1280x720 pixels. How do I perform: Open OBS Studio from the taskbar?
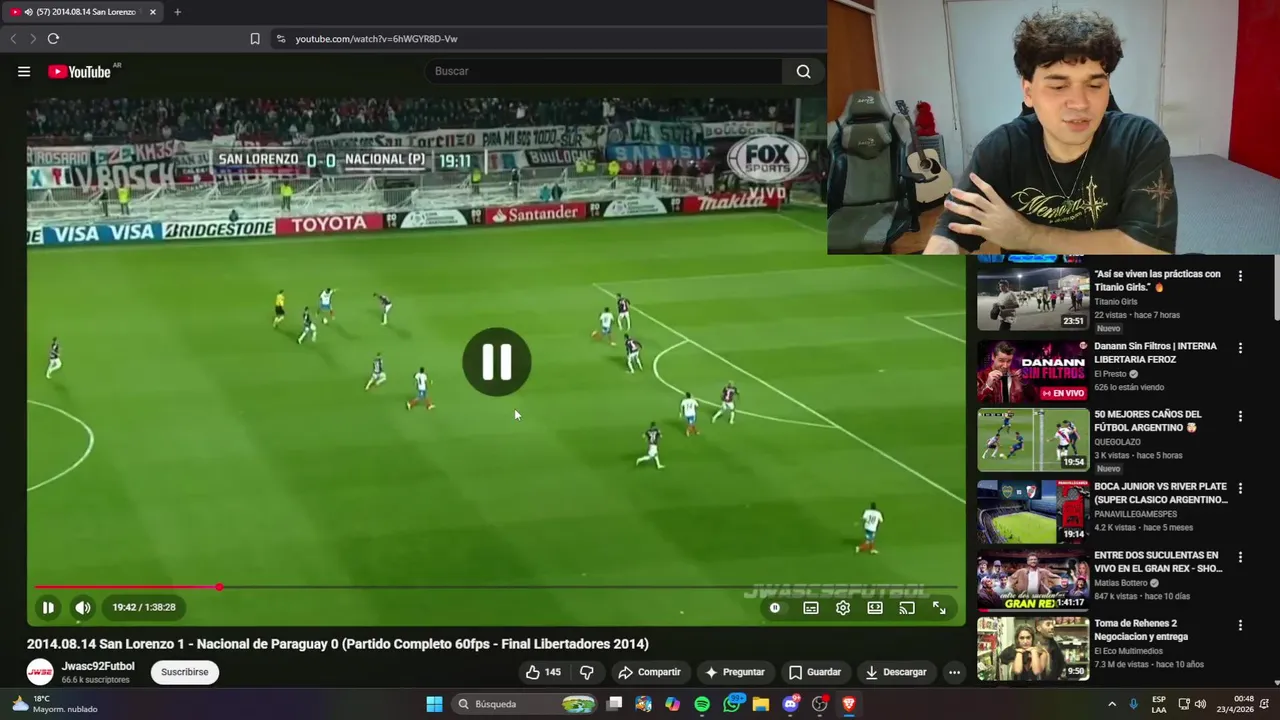[x=820, y=704]
